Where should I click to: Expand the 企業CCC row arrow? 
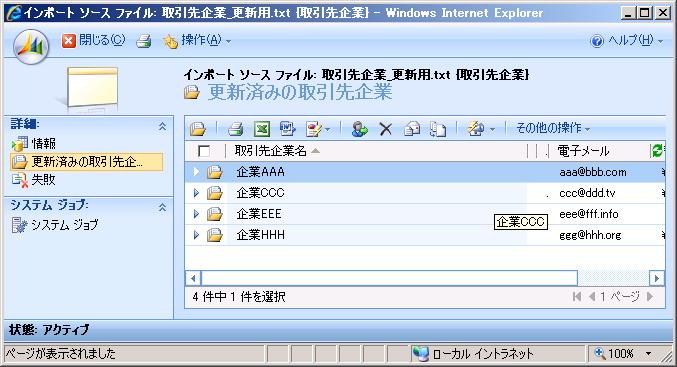pyautogui.click(x=196, y=193)
